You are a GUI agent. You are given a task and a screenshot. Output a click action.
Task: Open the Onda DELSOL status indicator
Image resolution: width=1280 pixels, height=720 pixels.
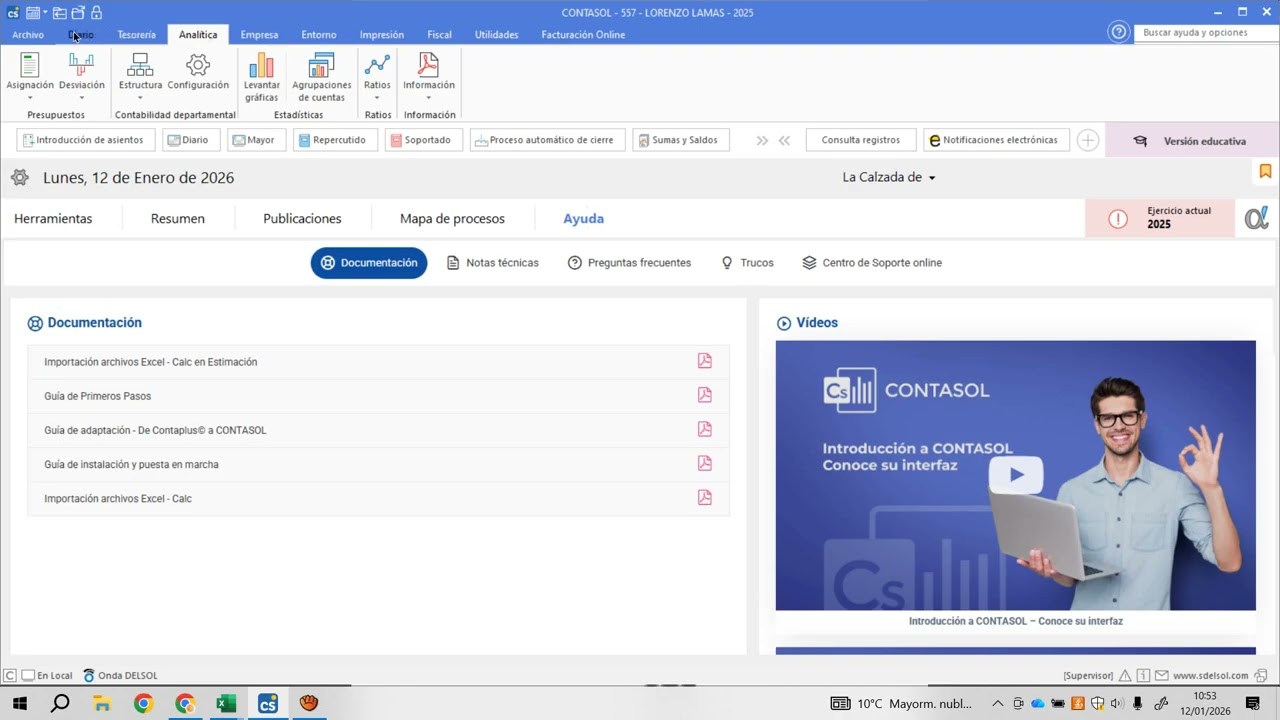(x=120, y=676)
